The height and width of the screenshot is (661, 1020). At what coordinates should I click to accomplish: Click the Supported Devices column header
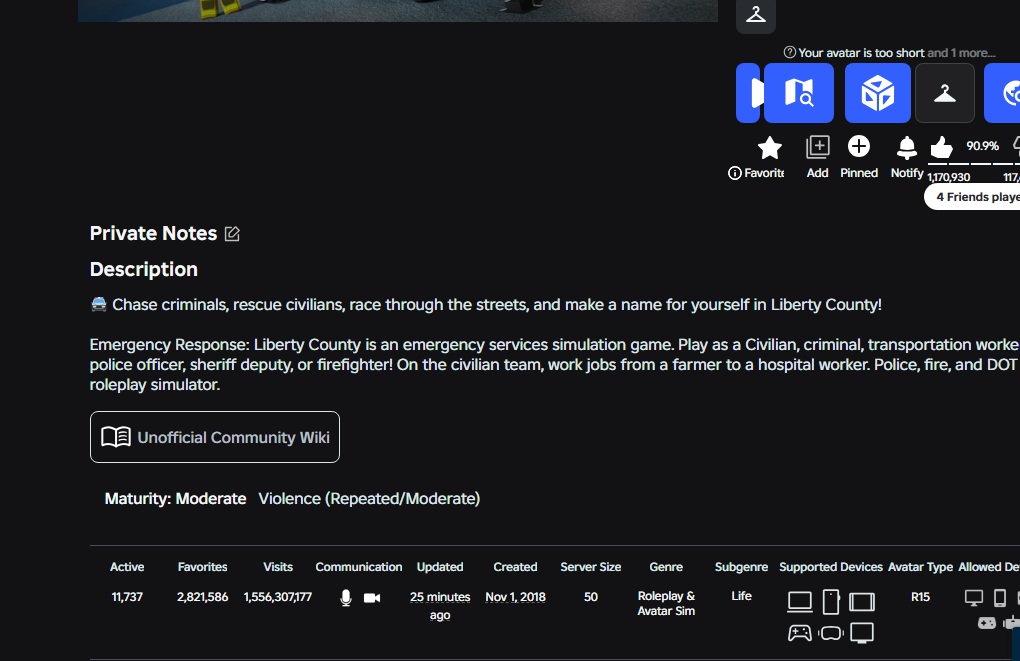(831, 567)
